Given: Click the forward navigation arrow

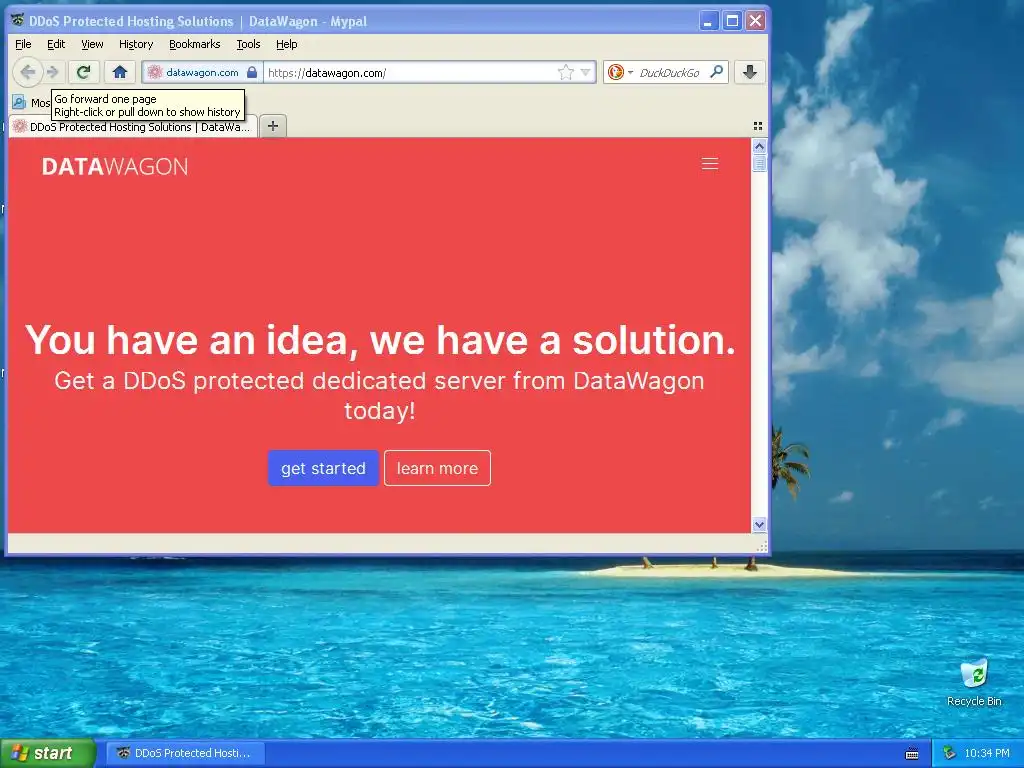Looking at the screenshot, I should [x=53, y=72].
